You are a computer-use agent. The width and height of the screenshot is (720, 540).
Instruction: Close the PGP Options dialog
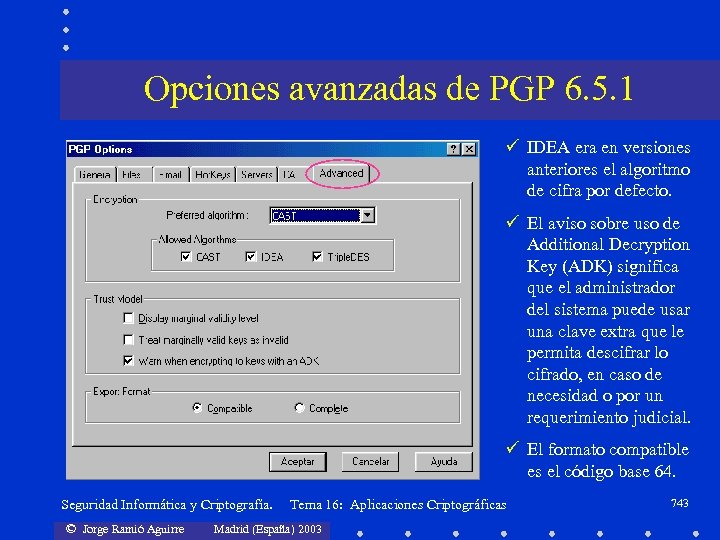point(469,149)
